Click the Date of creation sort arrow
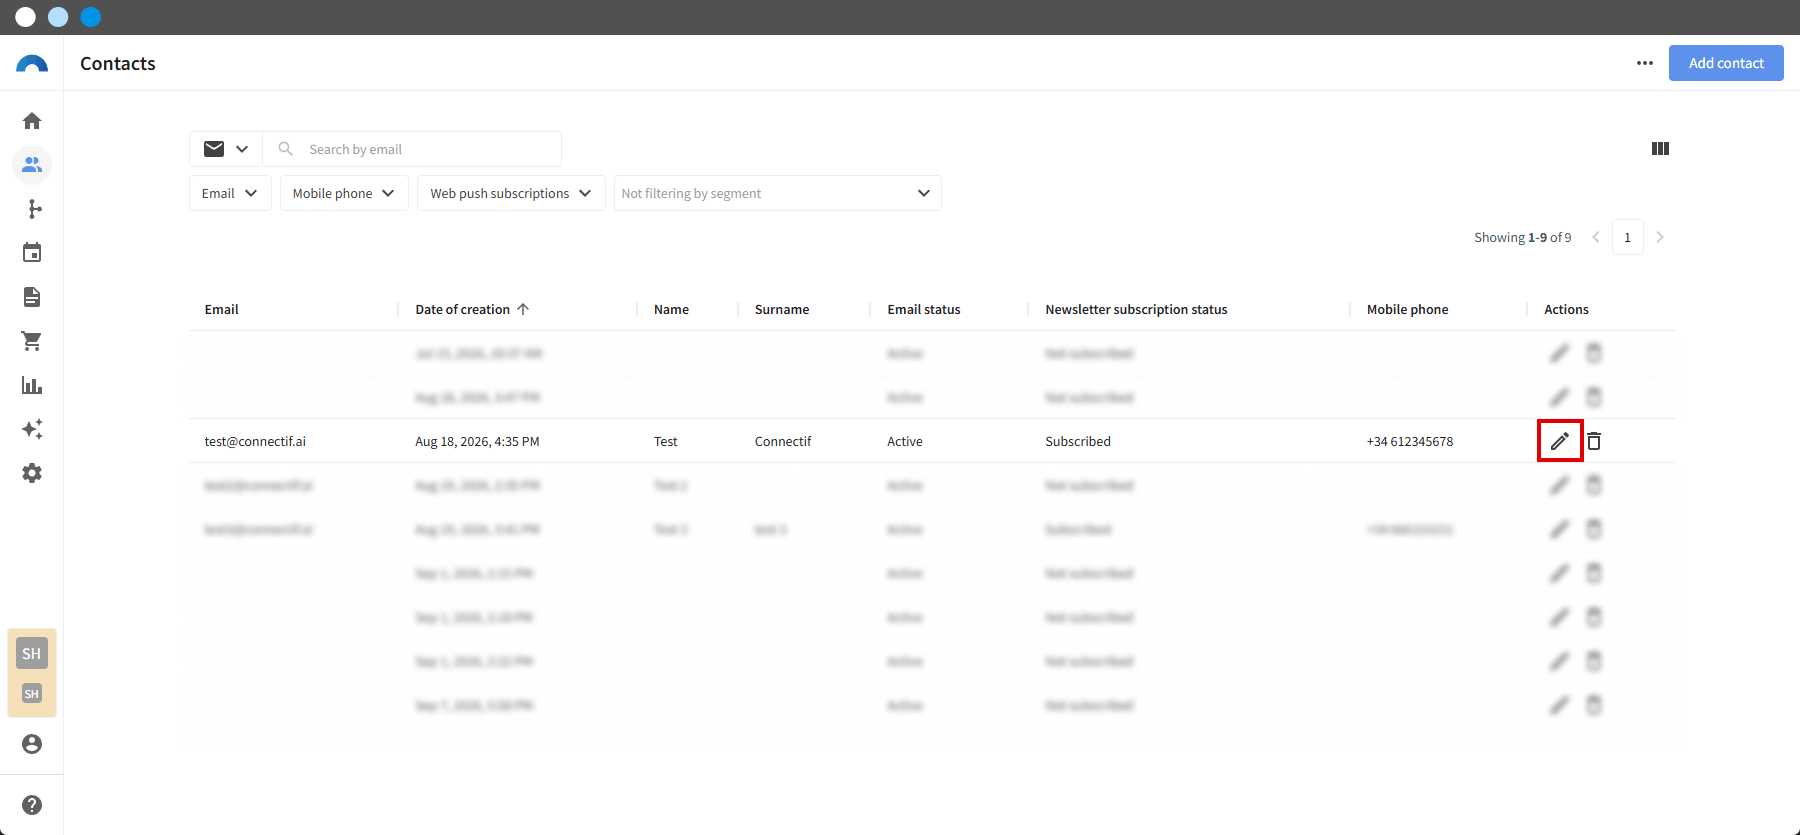Image resolution: width=1800 pixels, height=835 pixels. tap(523, 309)
